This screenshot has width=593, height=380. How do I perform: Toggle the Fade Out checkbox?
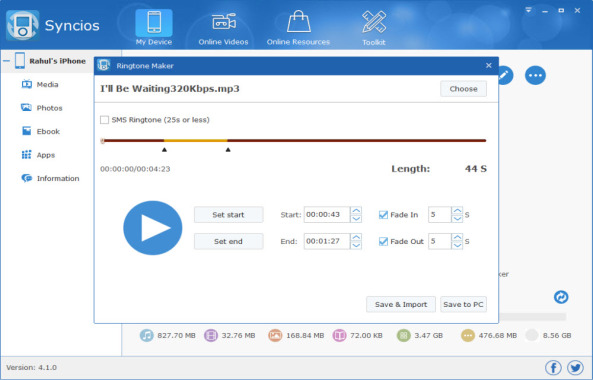[383, 241]
